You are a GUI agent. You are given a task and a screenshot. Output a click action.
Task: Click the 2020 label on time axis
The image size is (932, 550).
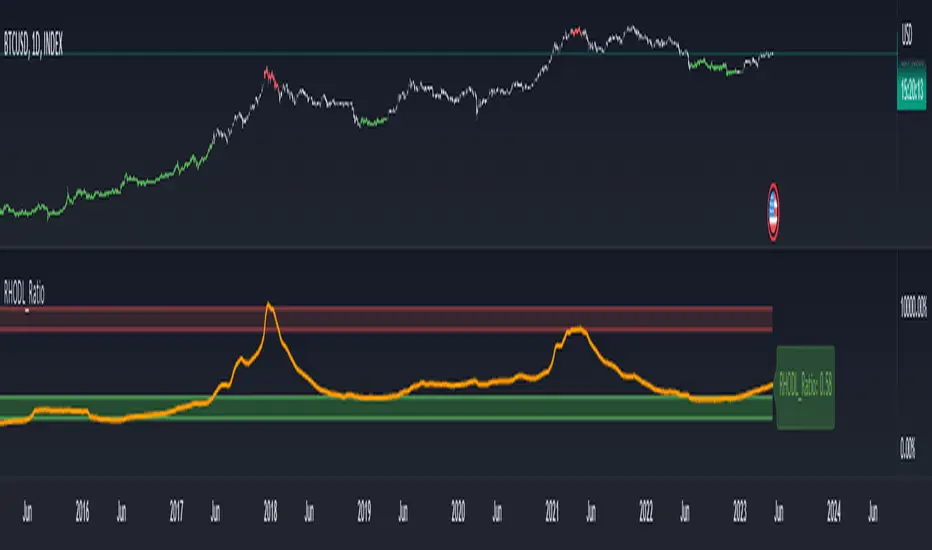tap(458, 511)
